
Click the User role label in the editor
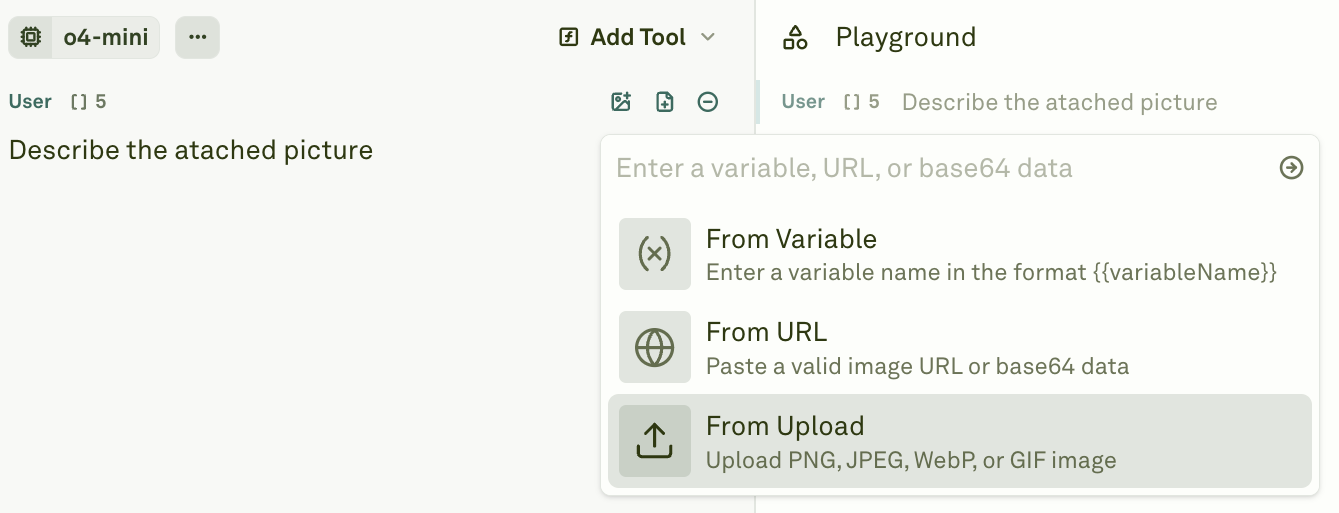tap(30, 101)
